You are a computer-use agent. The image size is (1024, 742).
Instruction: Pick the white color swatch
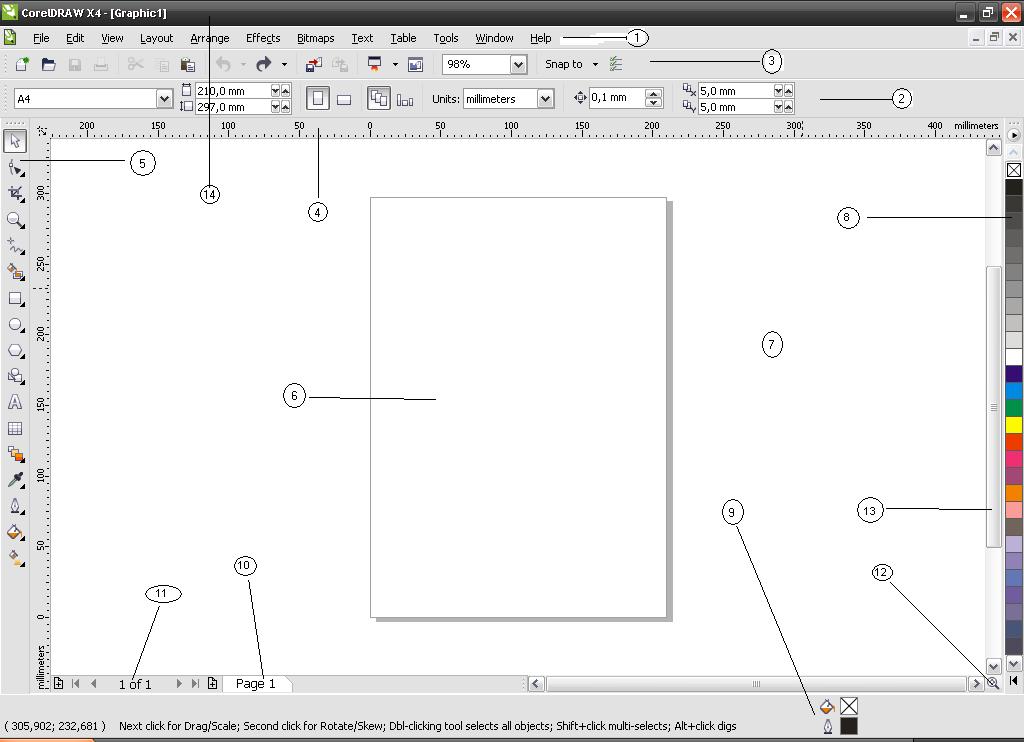pyautogui.click(x=1014, y=357)
